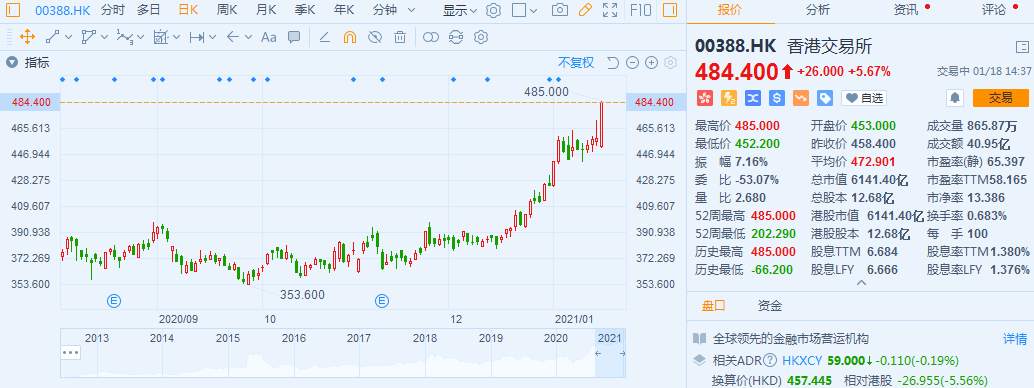Switch to the 多日 multi-day tab
This screenshot has height=388, width=1034.
148,10
